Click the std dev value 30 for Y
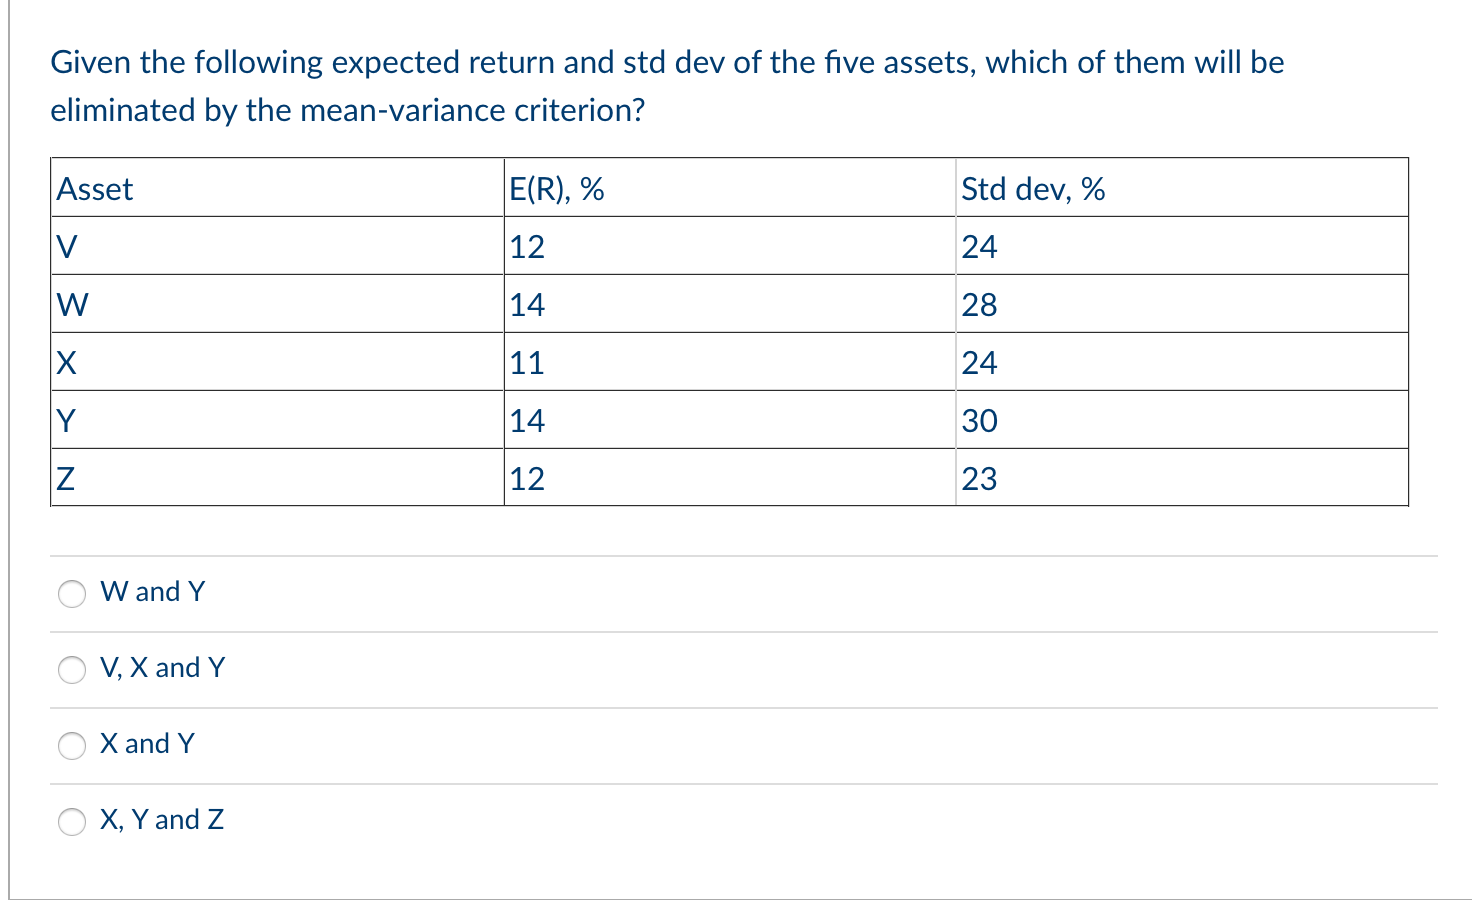Viewport: 1472px width, 900px height. pos(979,420)
